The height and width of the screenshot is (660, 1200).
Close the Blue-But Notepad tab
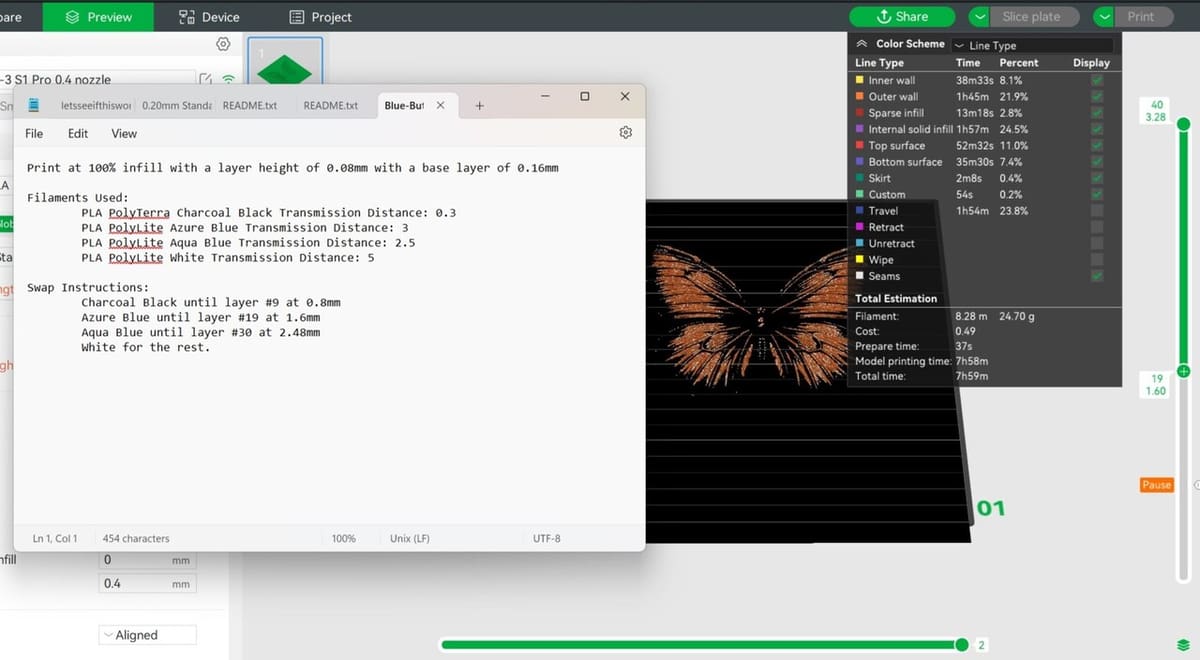tap(440, 105)
